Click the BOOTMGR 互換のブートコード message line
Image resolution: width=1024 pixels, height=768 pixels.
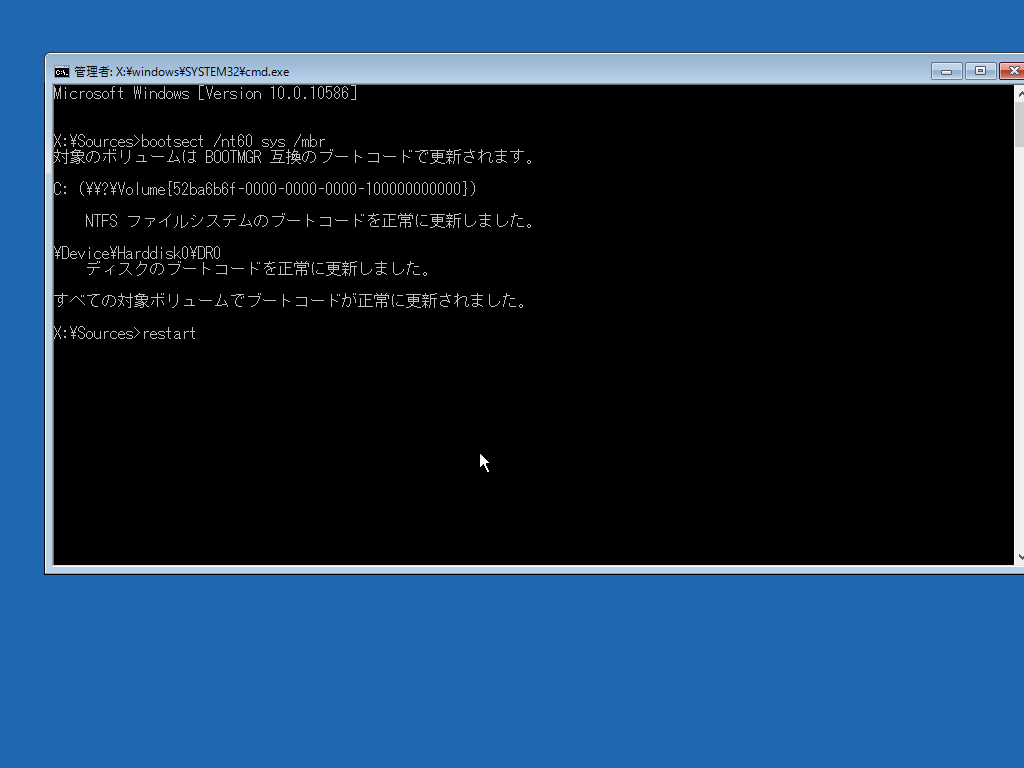[294, 157]
